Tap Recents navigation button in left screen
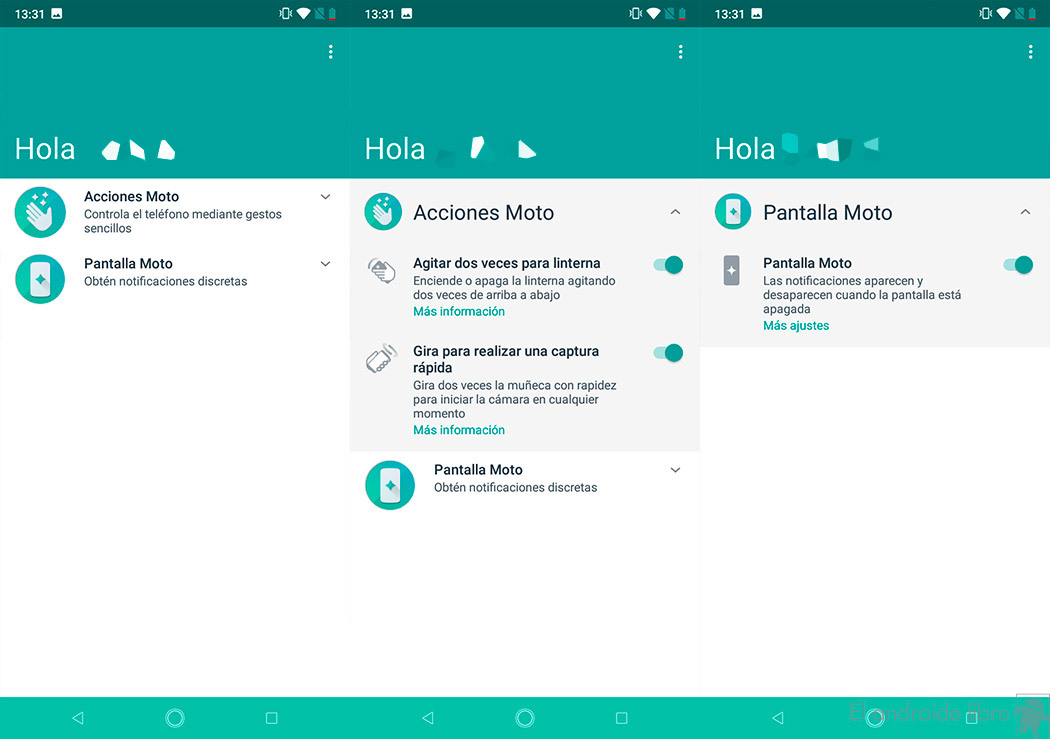 click(x=271, y=718)
